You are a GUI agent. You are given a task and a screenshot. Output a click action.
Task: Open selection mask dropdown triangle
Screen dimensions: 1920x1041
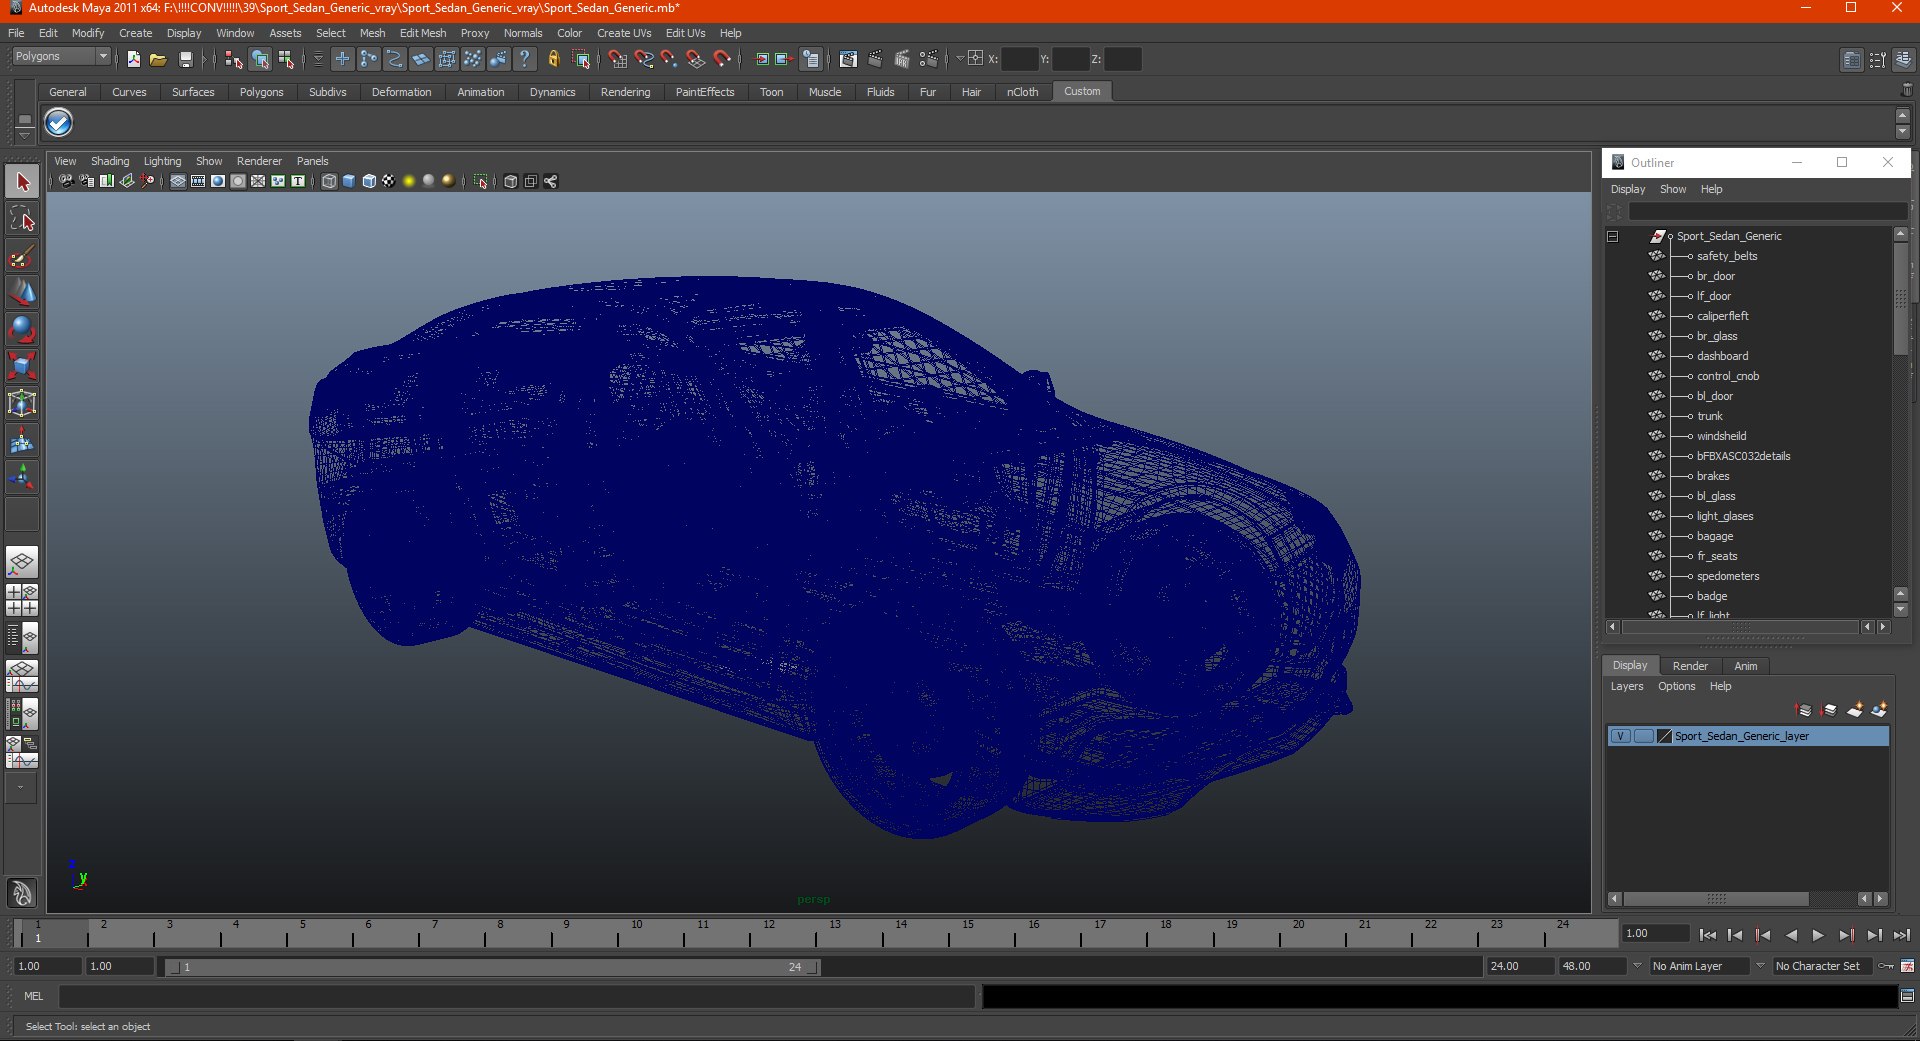point(318,60)
